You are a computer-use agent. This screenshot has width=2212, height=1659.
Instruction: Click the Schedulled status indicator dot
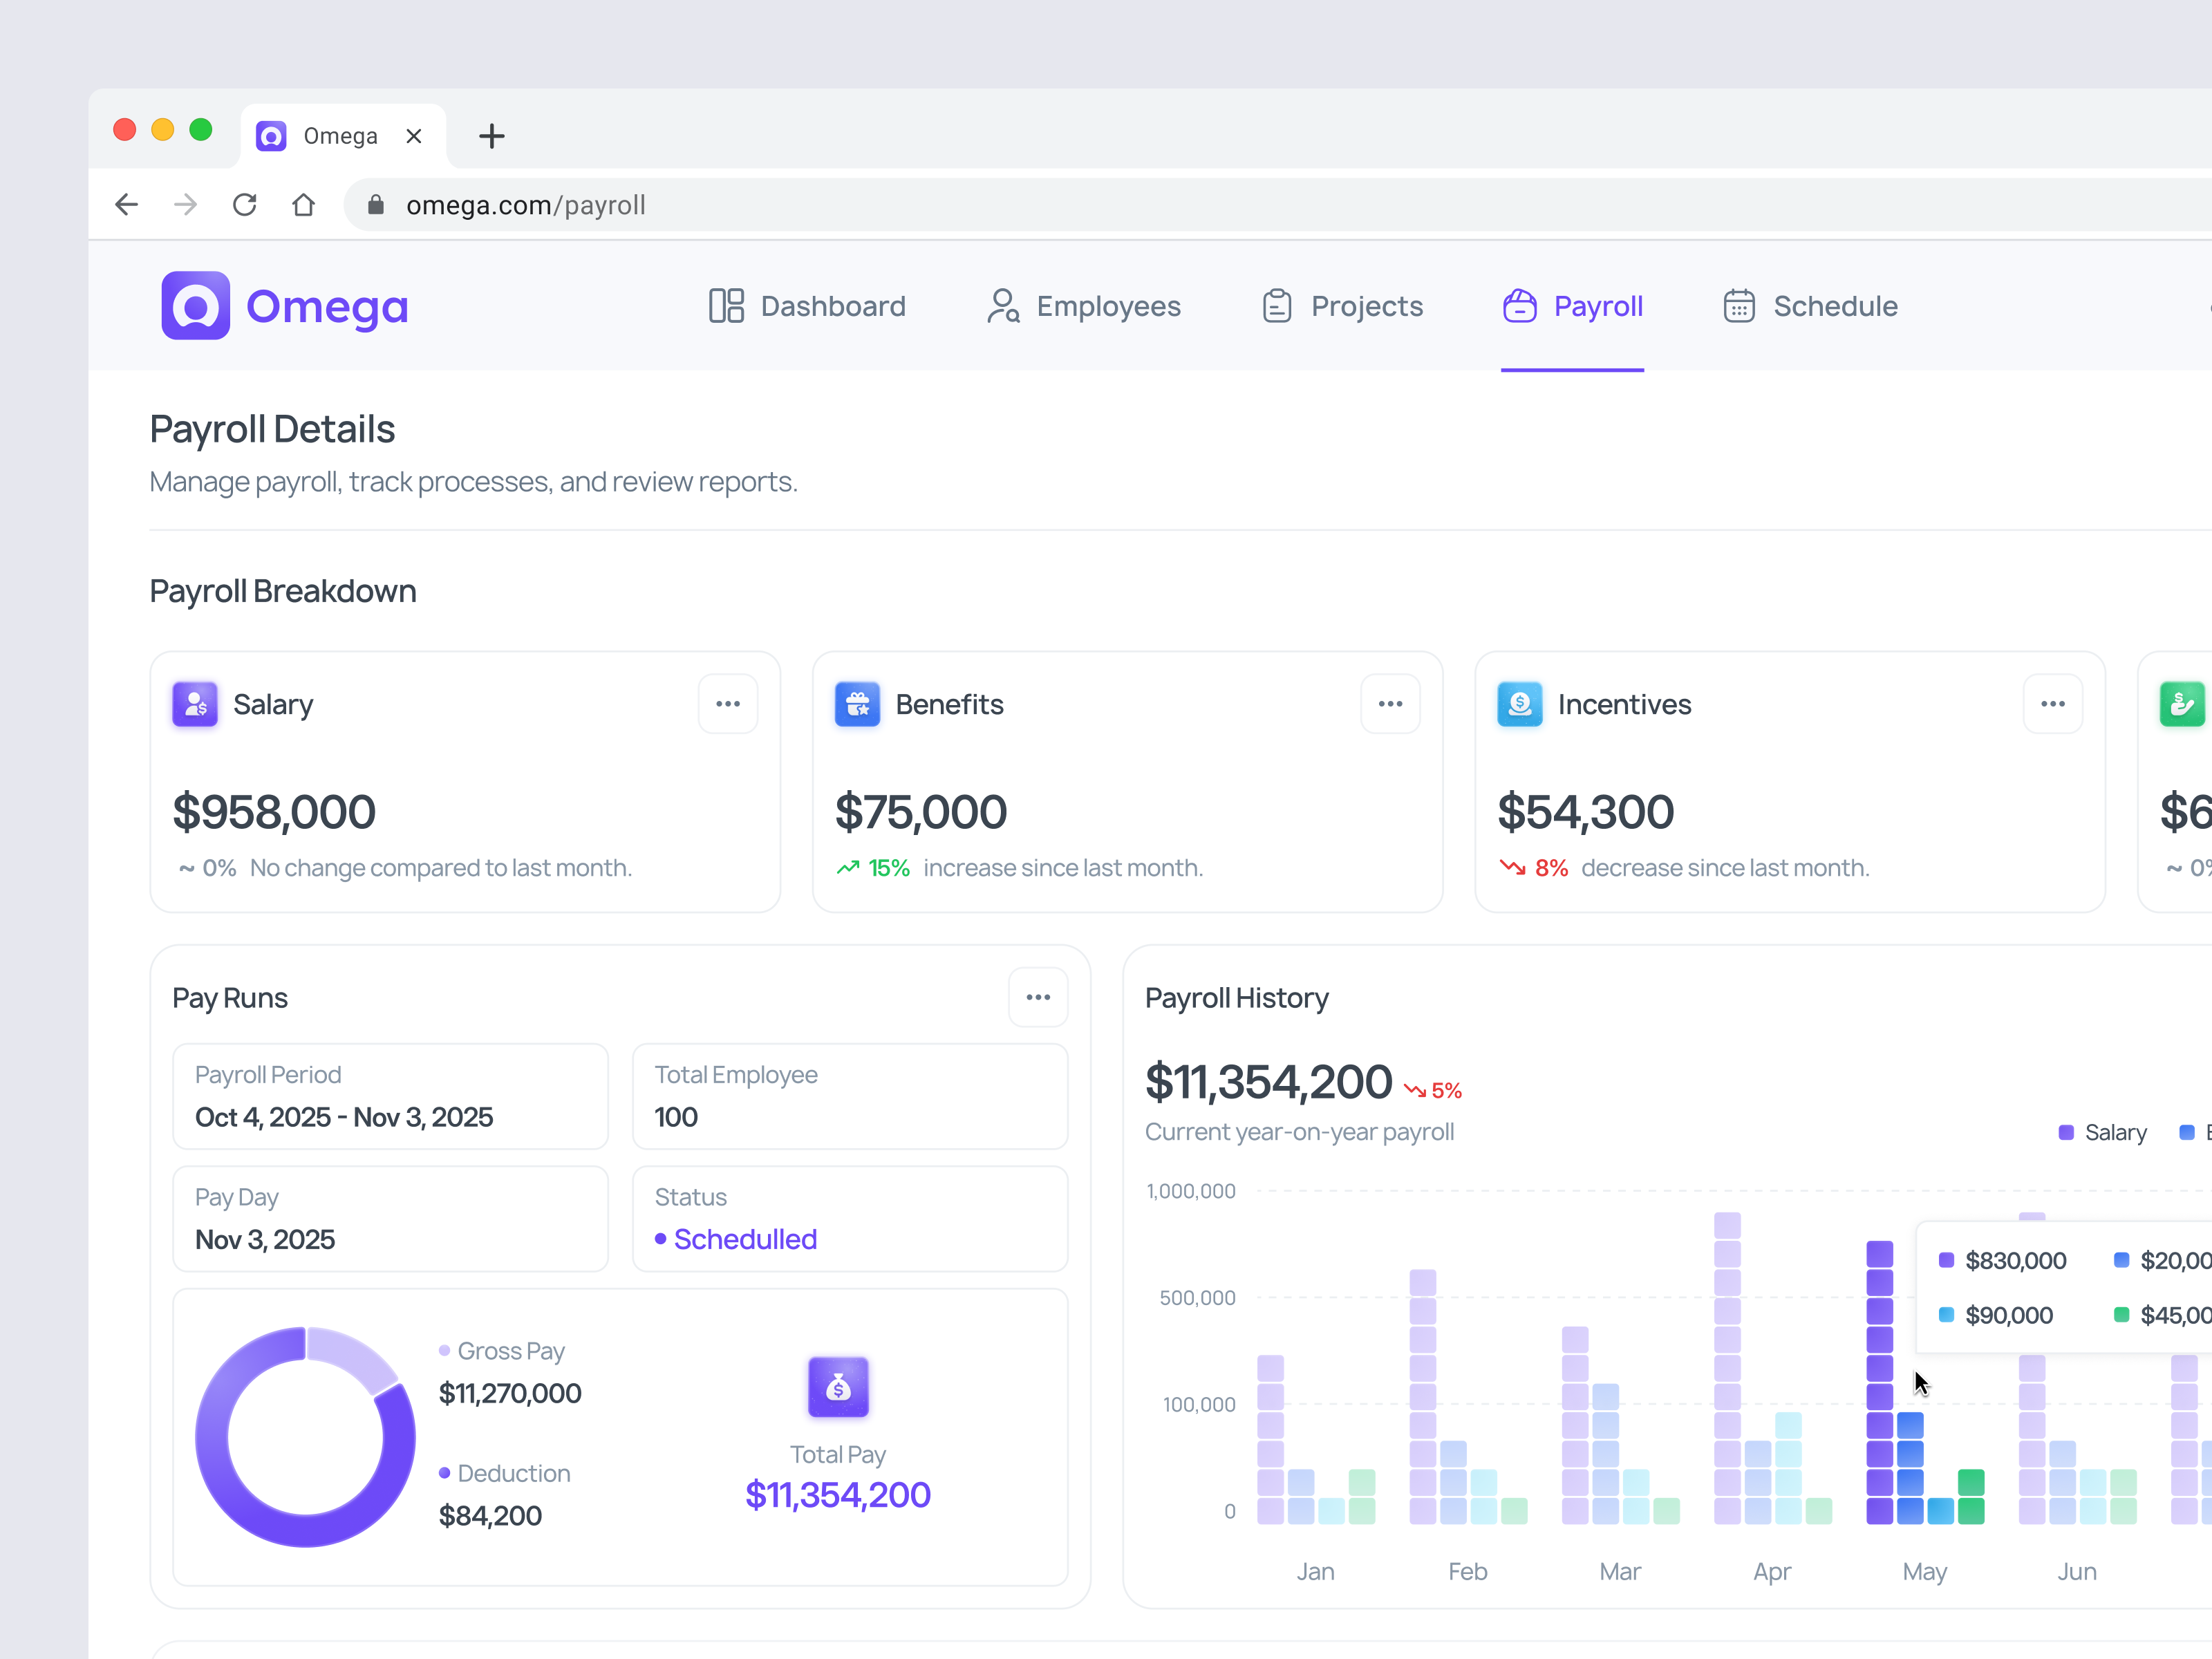pyautogui.click(x=660, y=1239)
